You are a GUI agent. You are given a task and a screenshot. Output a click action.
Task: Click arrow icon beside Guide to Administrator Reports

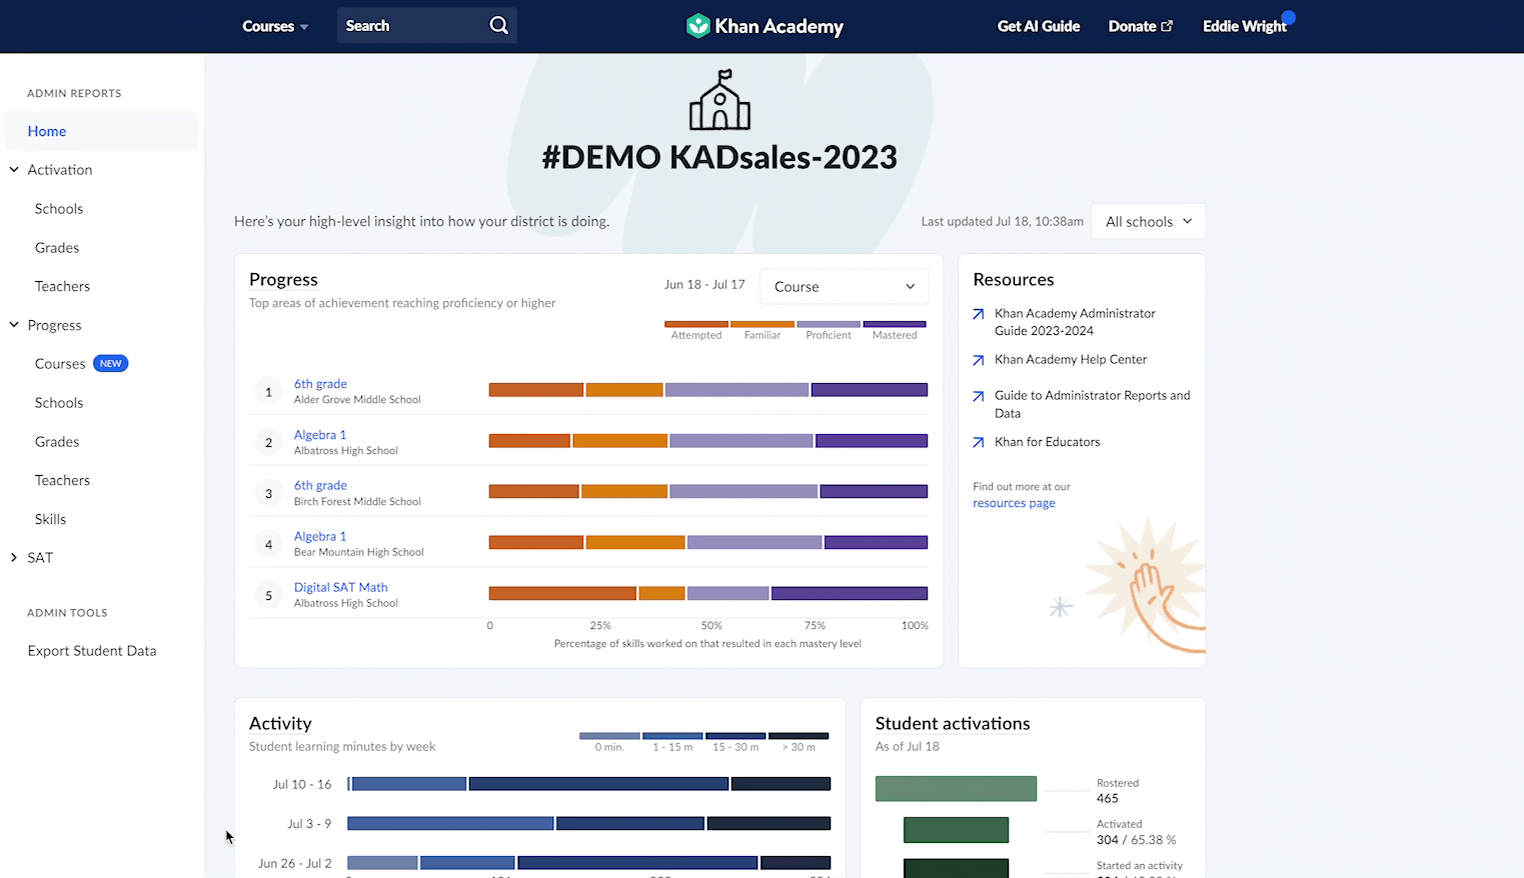(x=978, y=396)
